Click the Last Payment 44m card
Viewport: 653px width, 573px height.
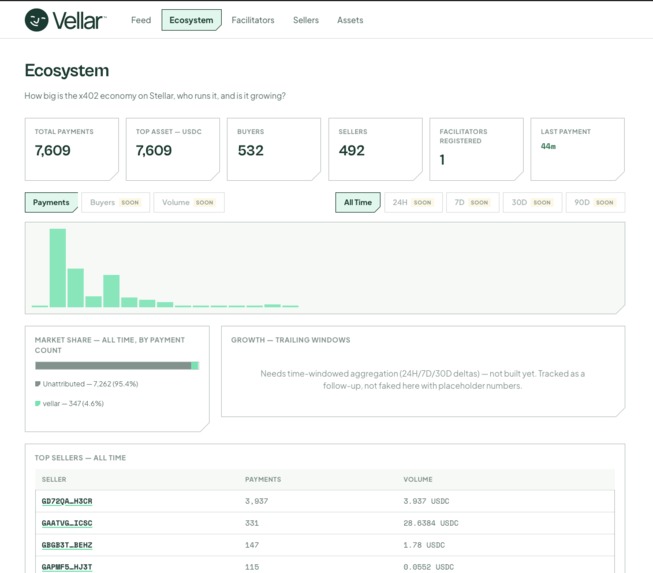pyautogui.click(x=578, y=149)
